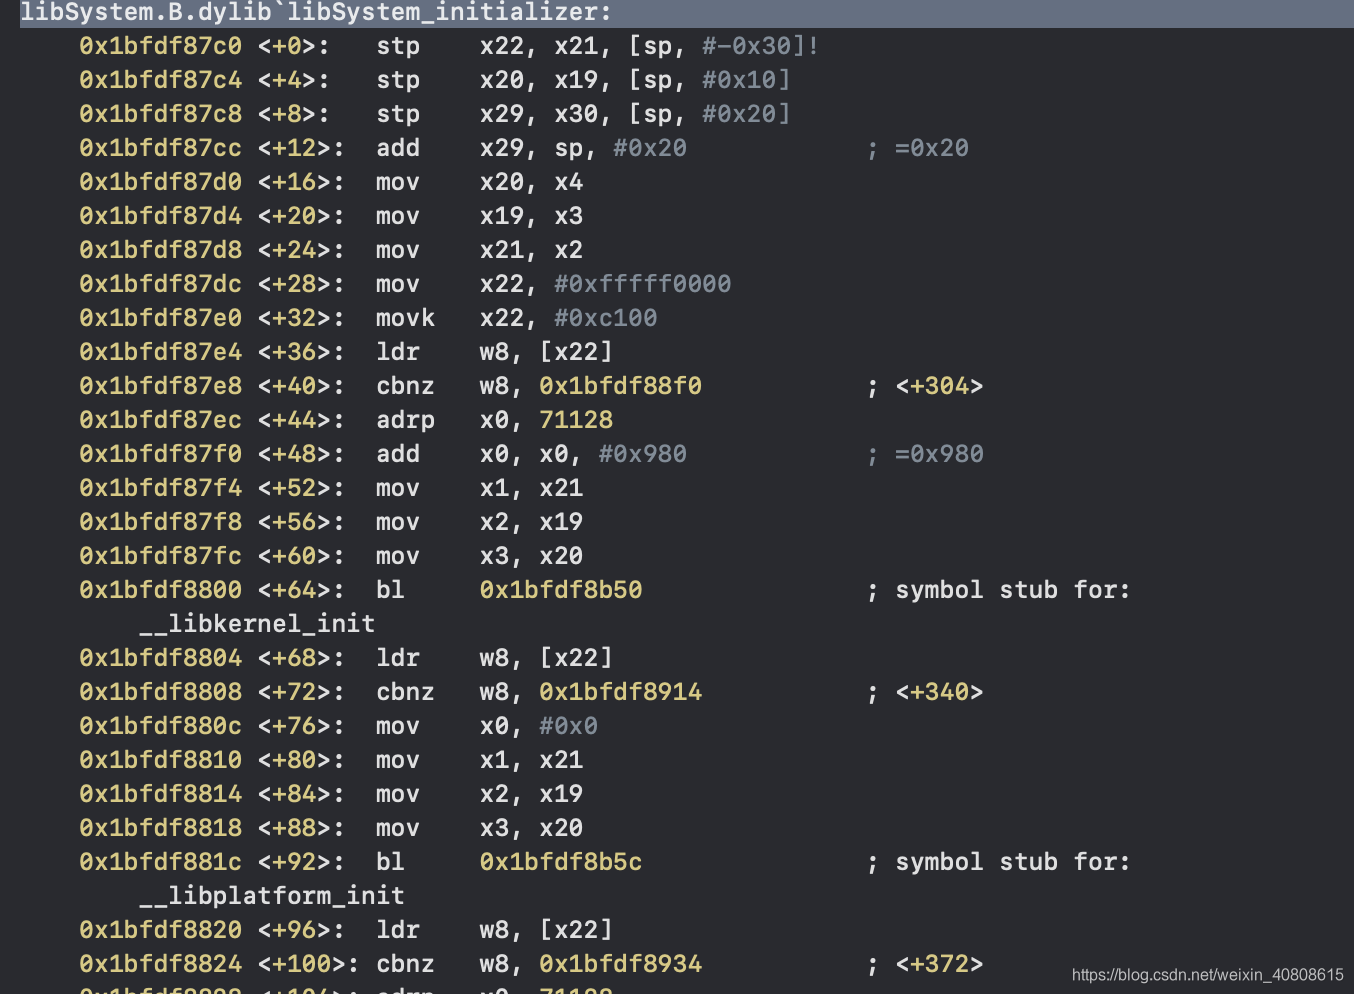Click branch target 0x1bfdf8934
This screenshot has height=994, width=1354.
tap(620, 964)
